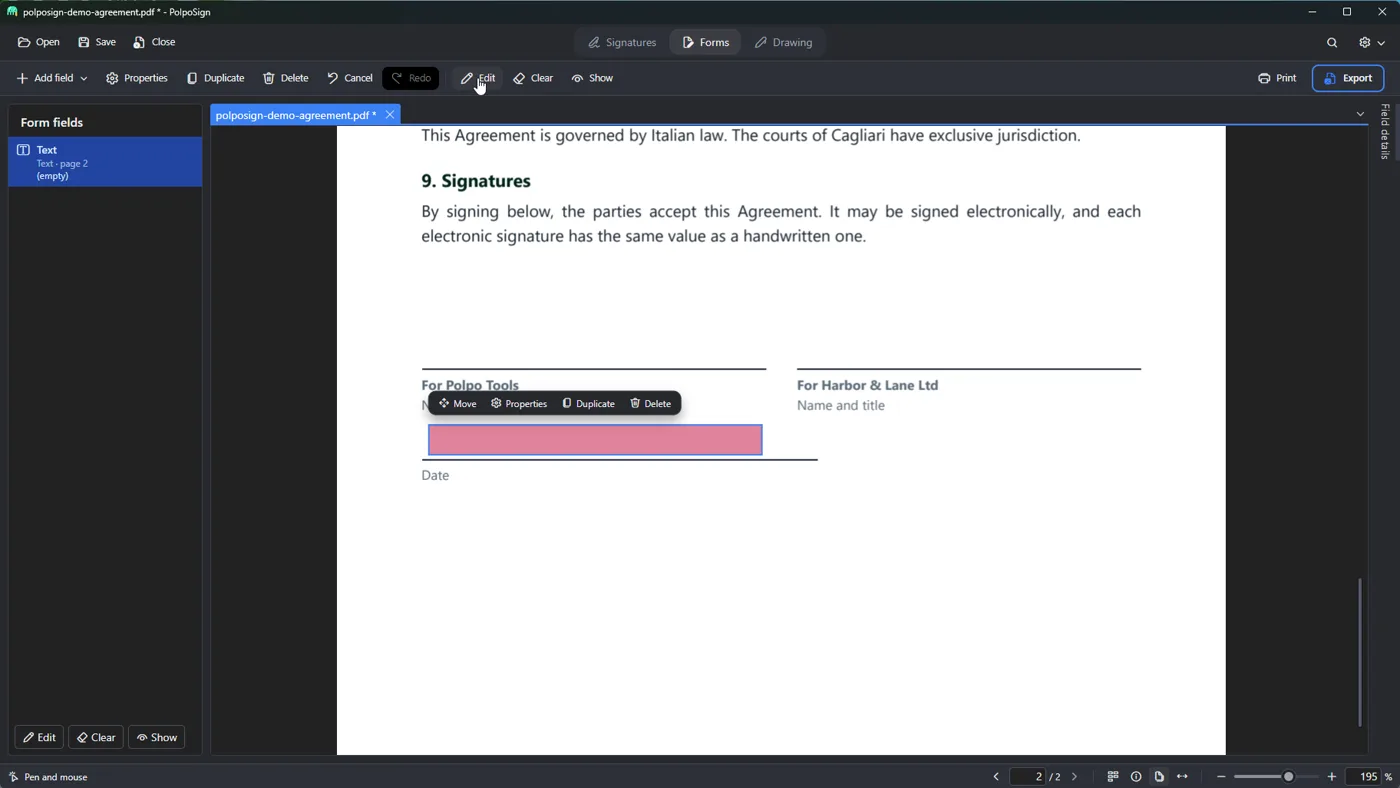Click the Redo button
The image size is (1400, 788).
point(411,78)
